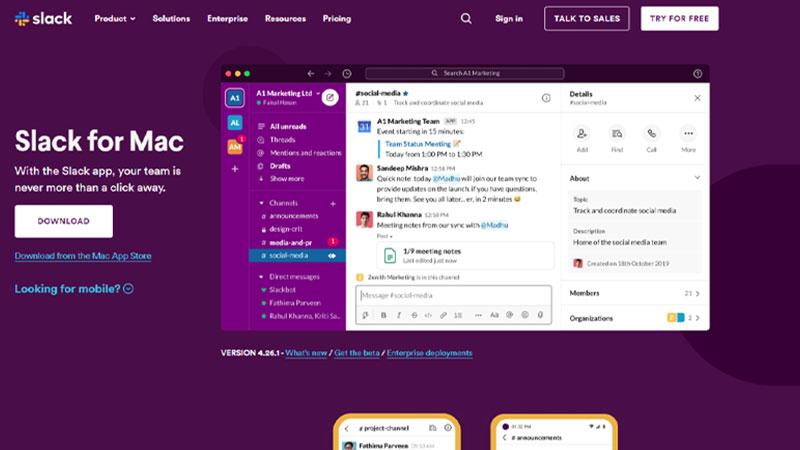Click the forward arrow in Slack window
This screenshot has height=450, width=800.
(328, 73)
